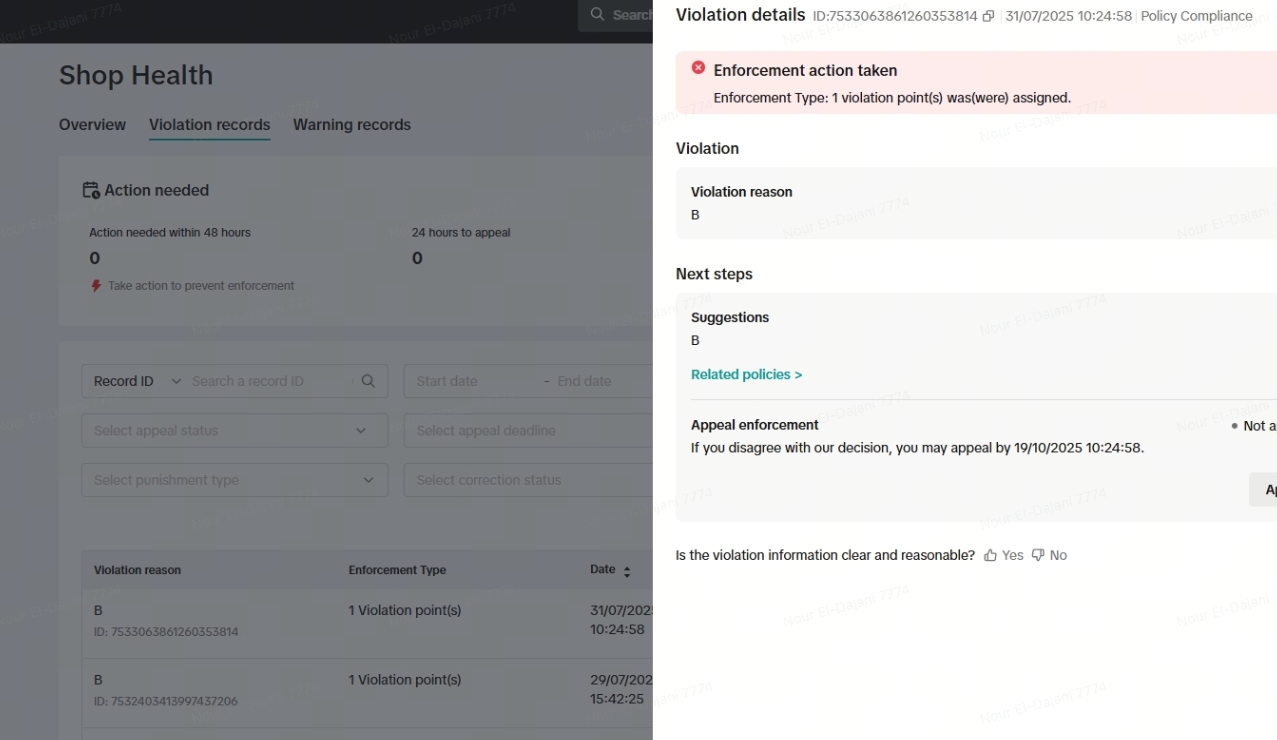This screenshot has width=1277, height=740.
Task: Click the top search bar
Action: 616,15
